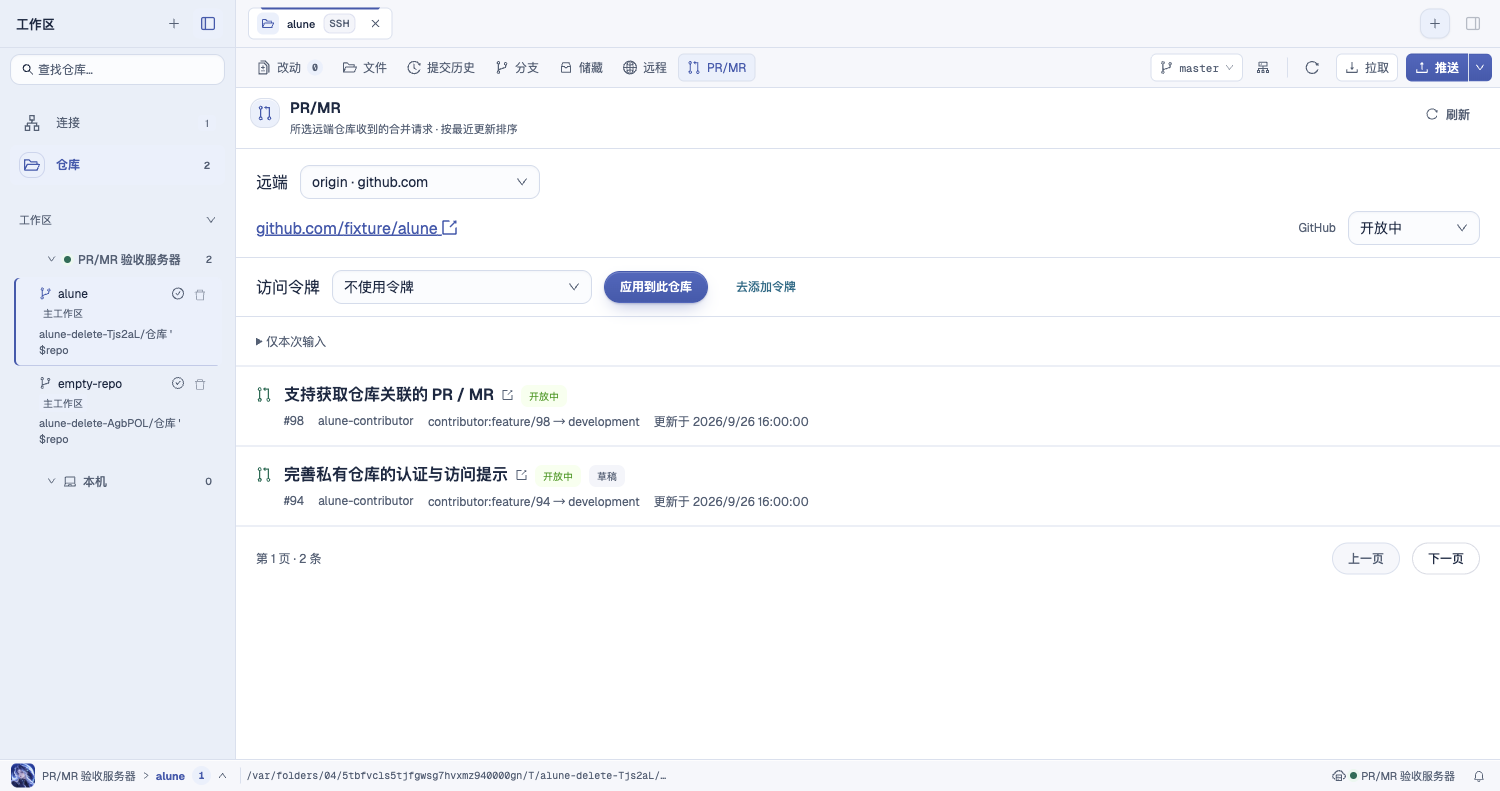The height and width of the screenshot is (791, 1500).
Task: Switch to the 改动 tab
Action: pyautogui.click(x=289, y=67)
